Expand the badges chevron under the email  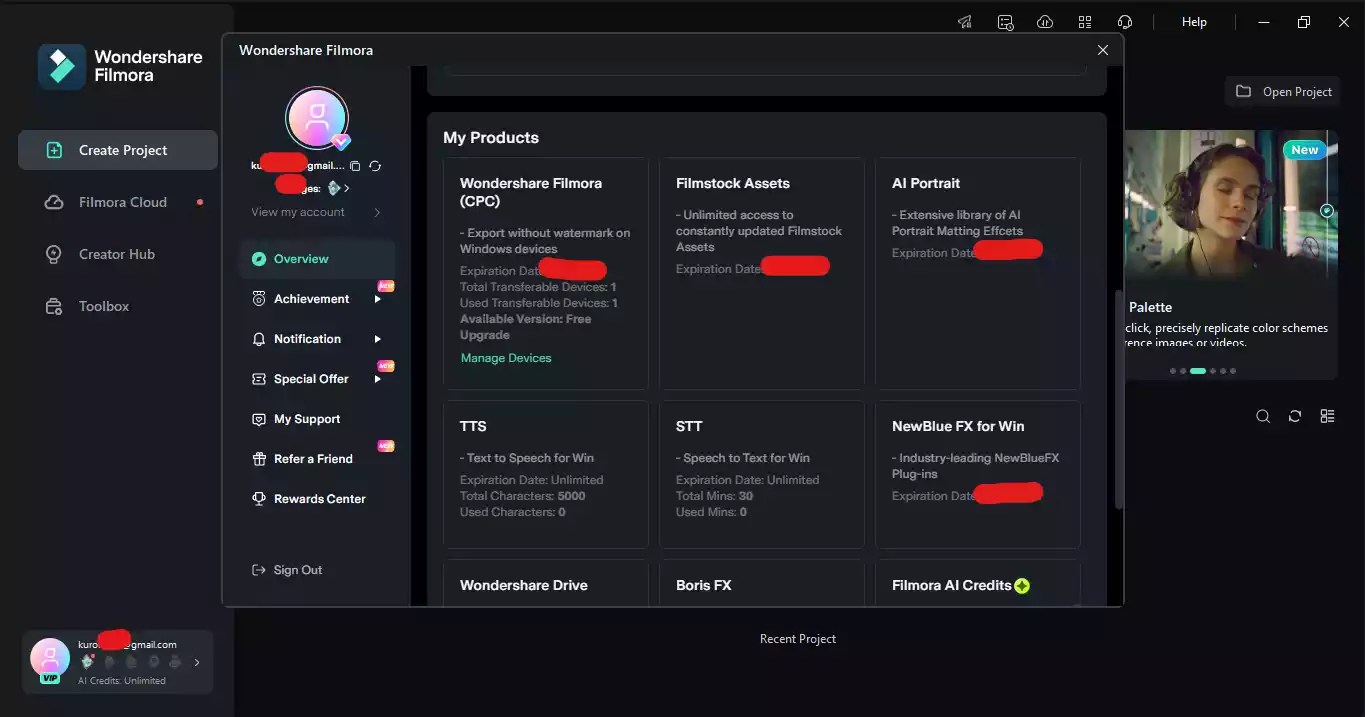347,188
